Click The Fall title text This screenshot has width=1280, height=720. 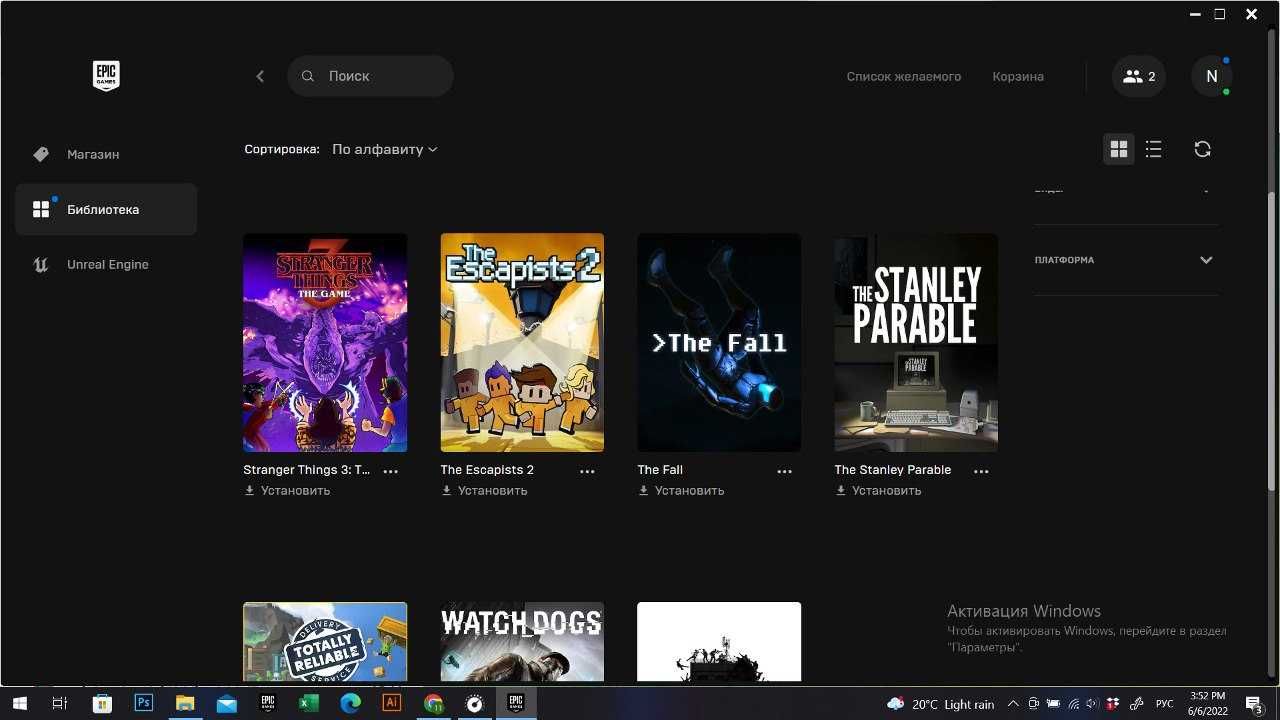tap(660, 470)
